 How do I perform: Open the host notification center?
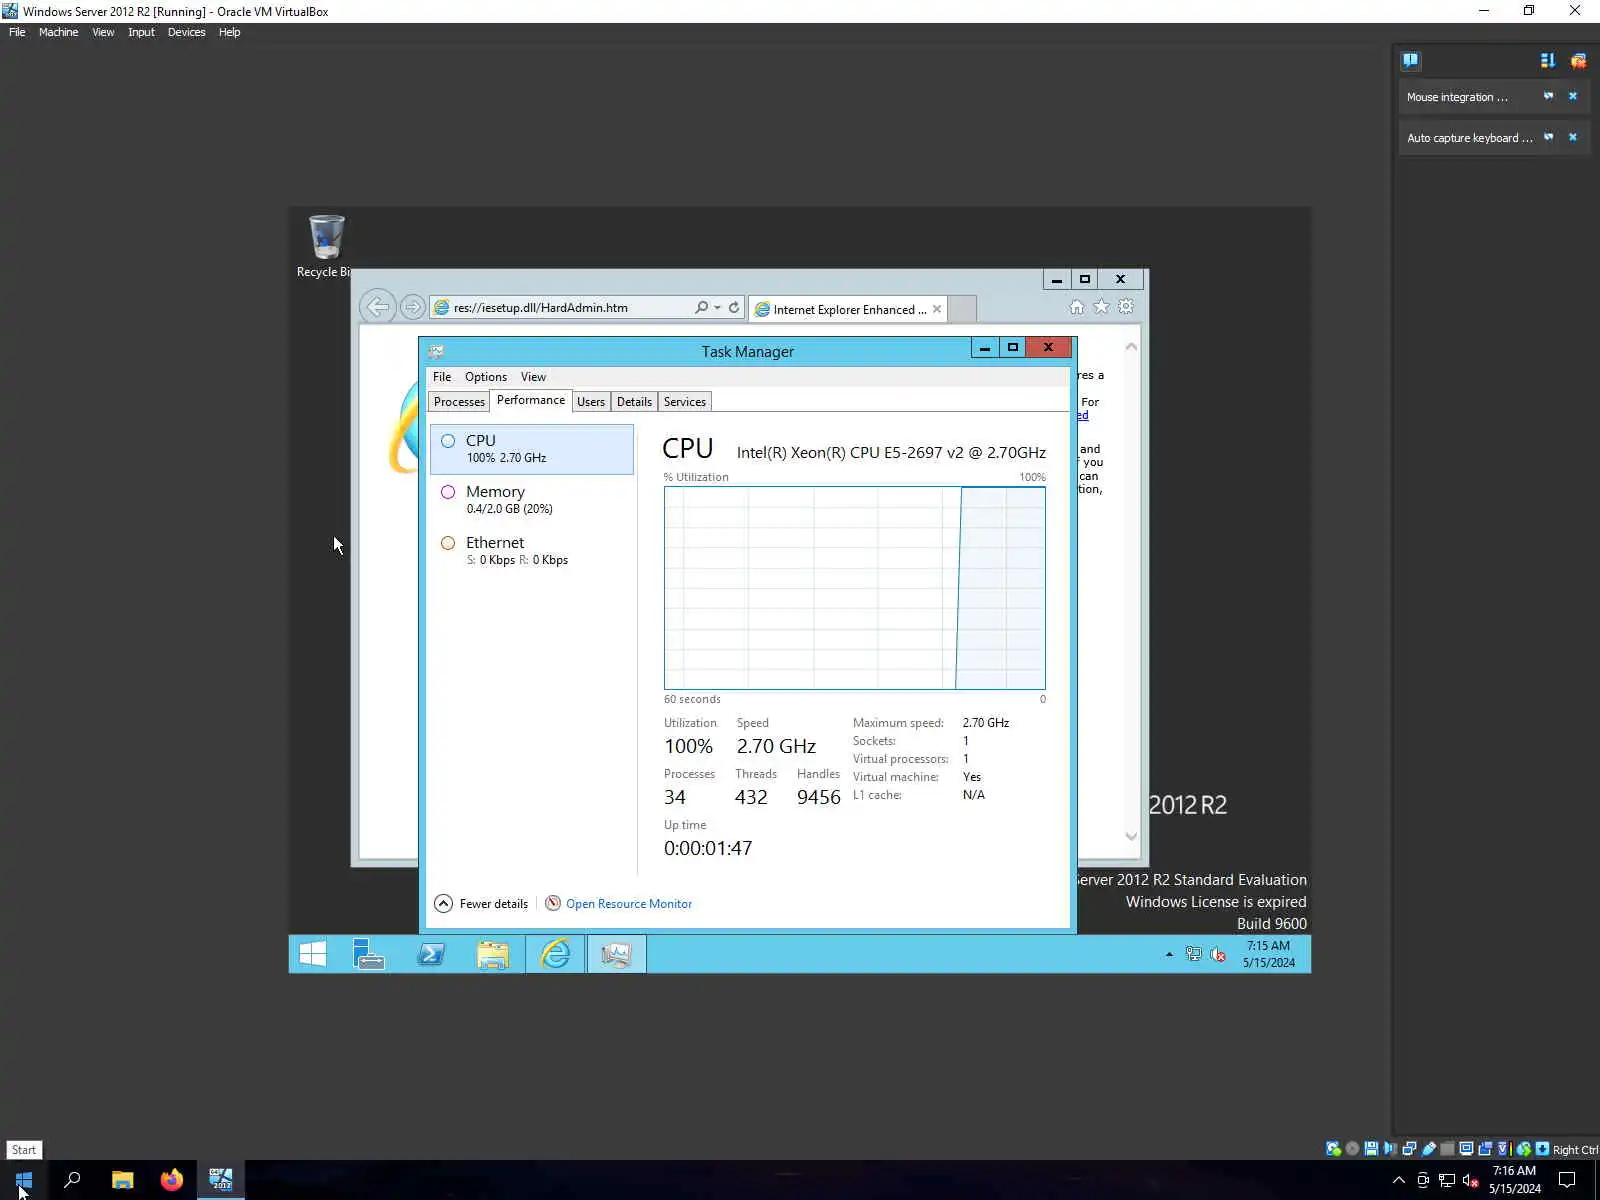pos(1567,1180)
